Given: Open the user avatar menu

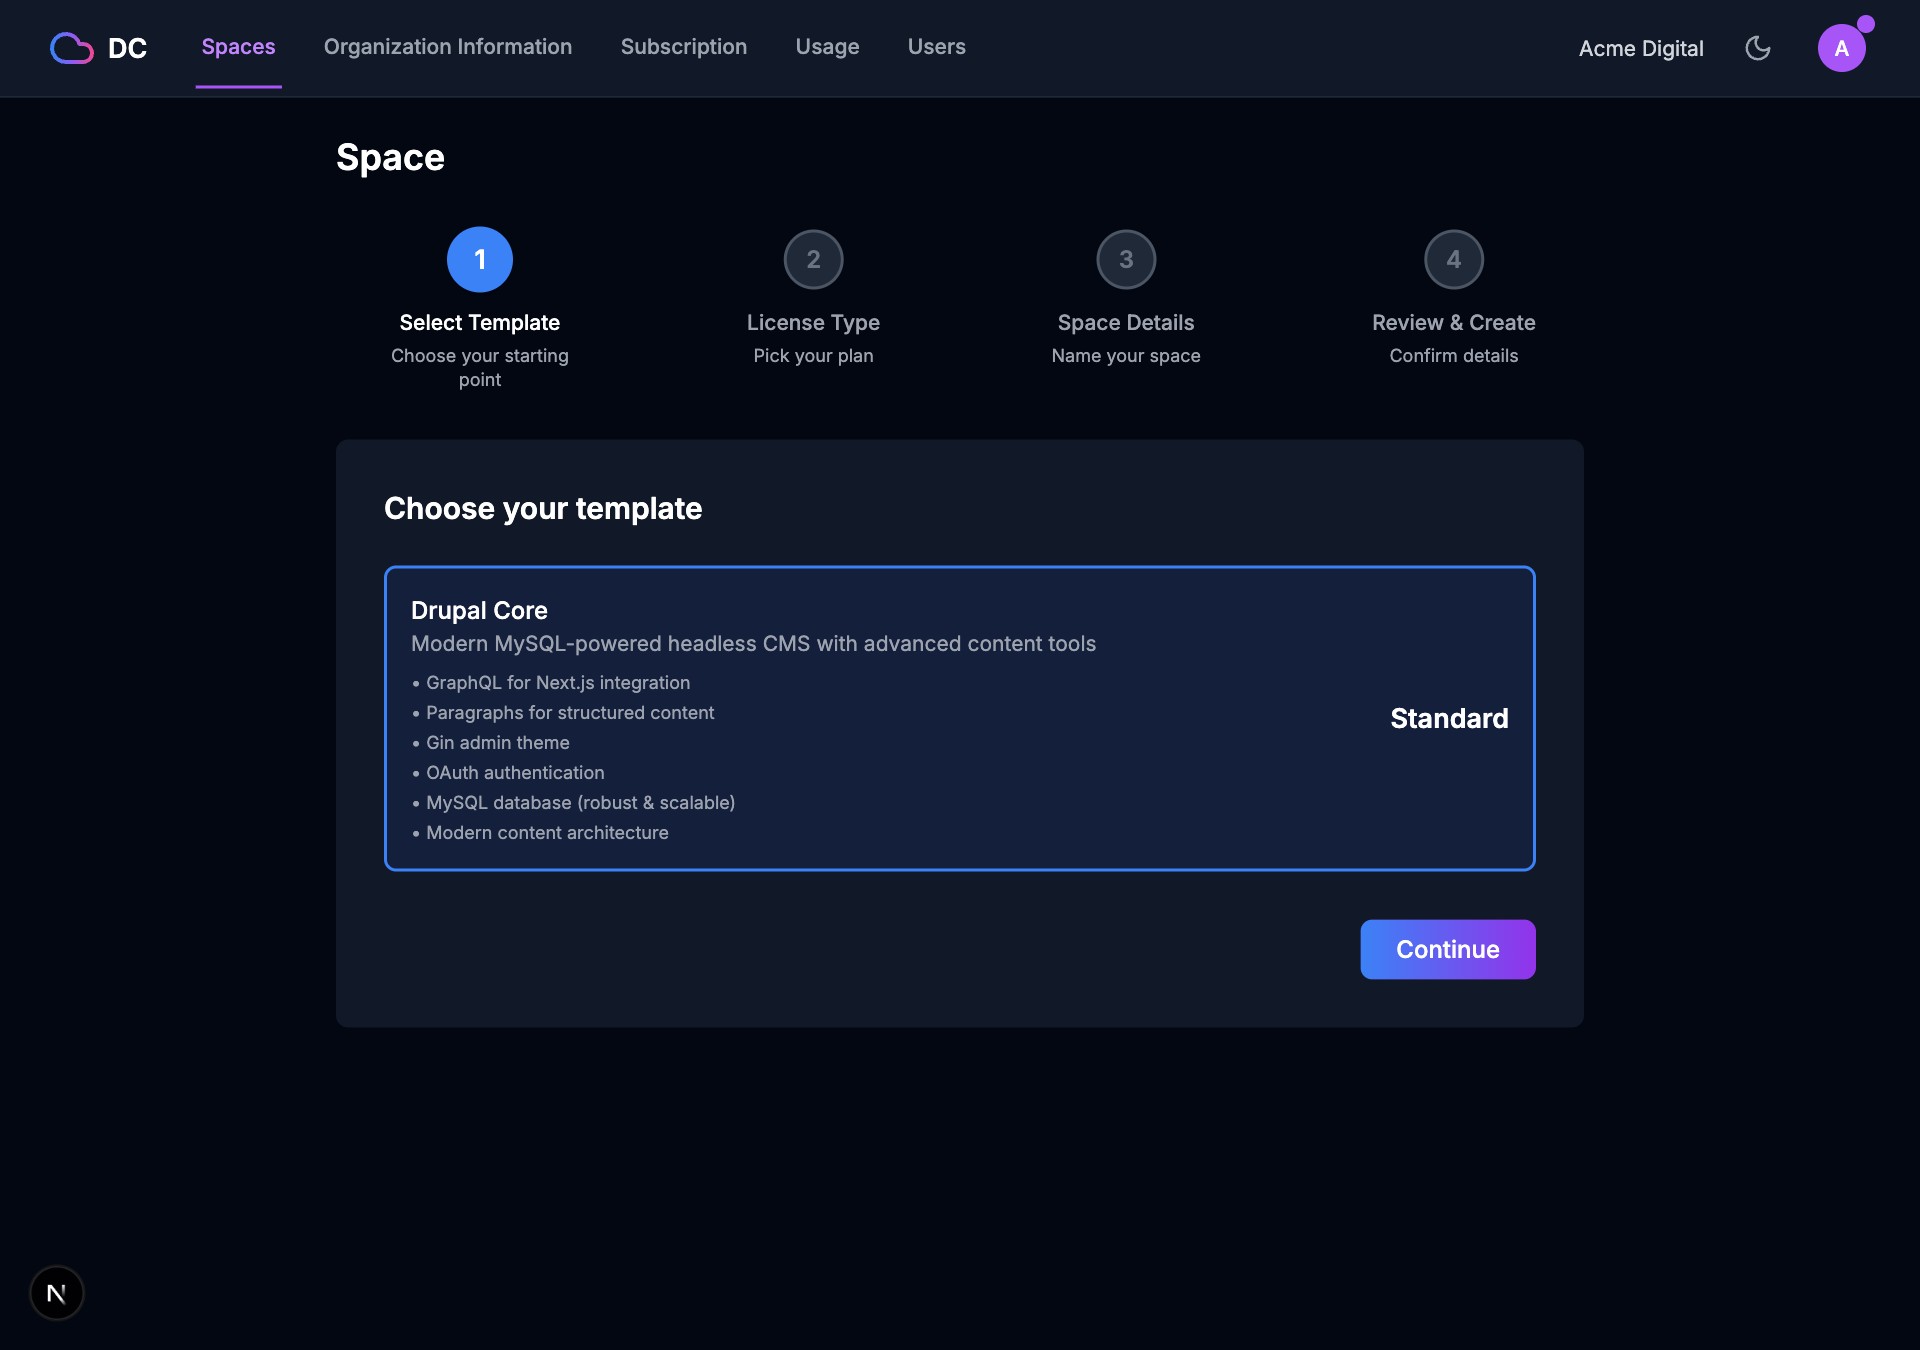Looking at the screenshot, I should (1840, 49).
